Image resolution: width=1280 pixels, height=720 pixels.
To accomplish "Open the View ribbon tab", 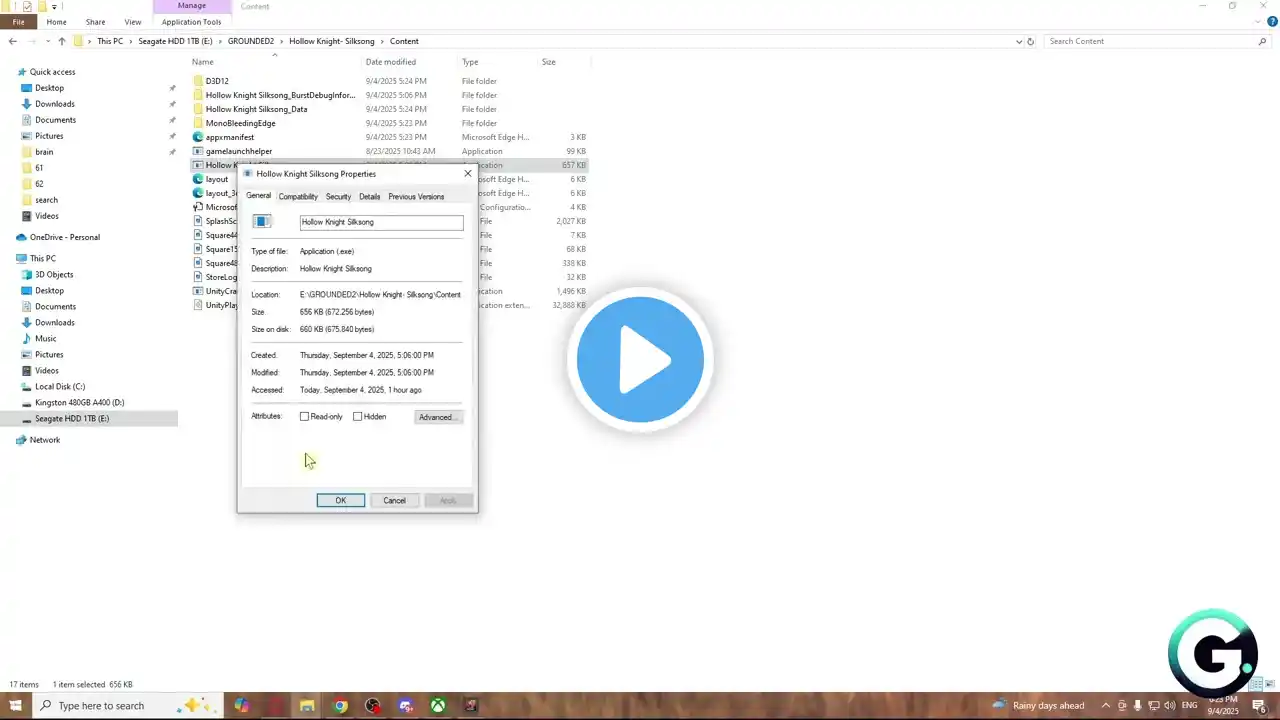I will (x=133, y=22).
